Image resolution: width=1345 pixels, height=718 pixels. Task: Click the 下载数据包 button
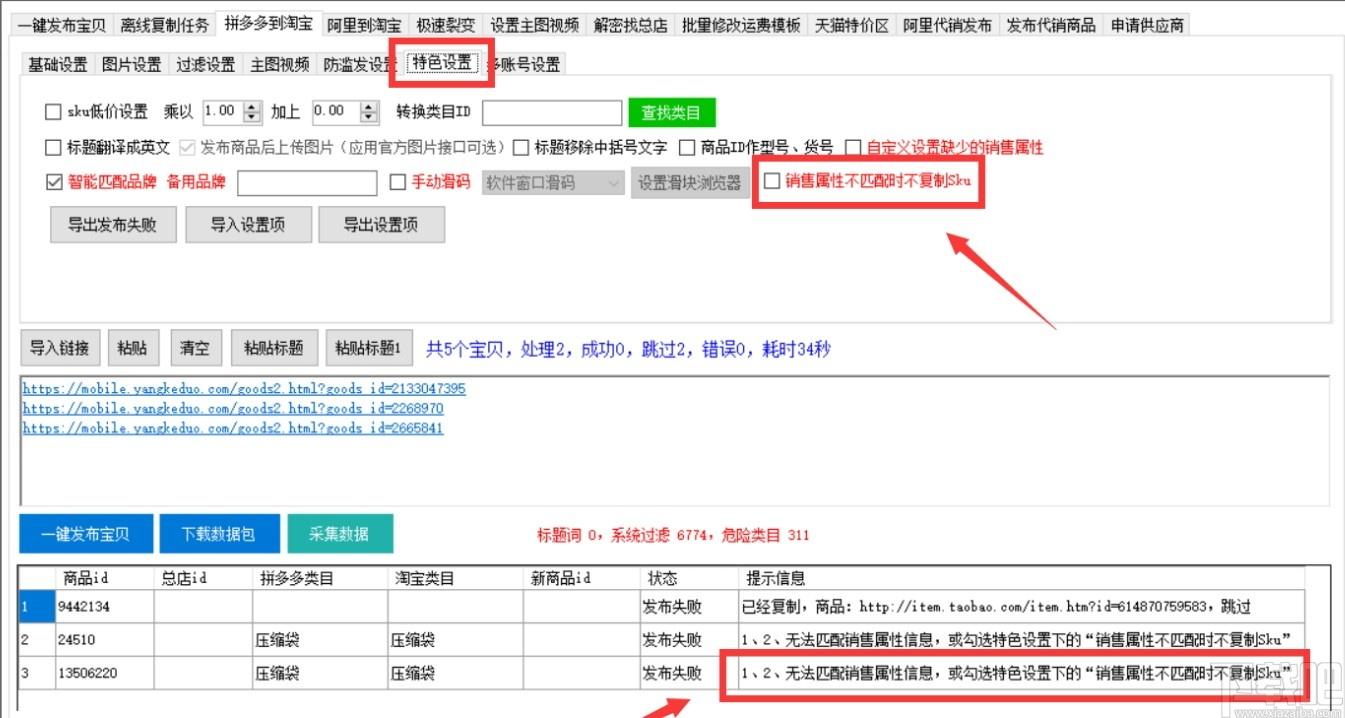[218, 534]
